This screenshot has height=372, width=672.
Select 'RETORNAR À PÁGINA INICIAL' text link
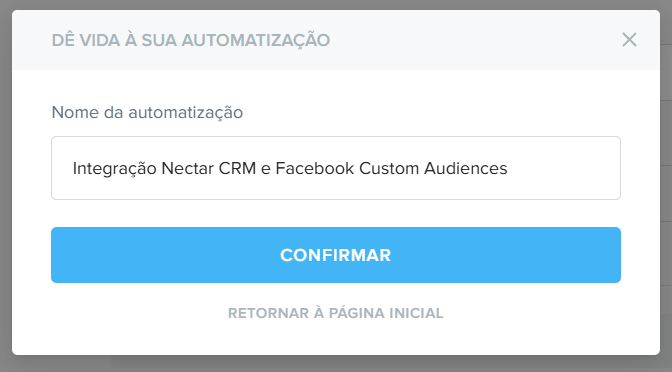pyautogui.click(x=336, y=313)
